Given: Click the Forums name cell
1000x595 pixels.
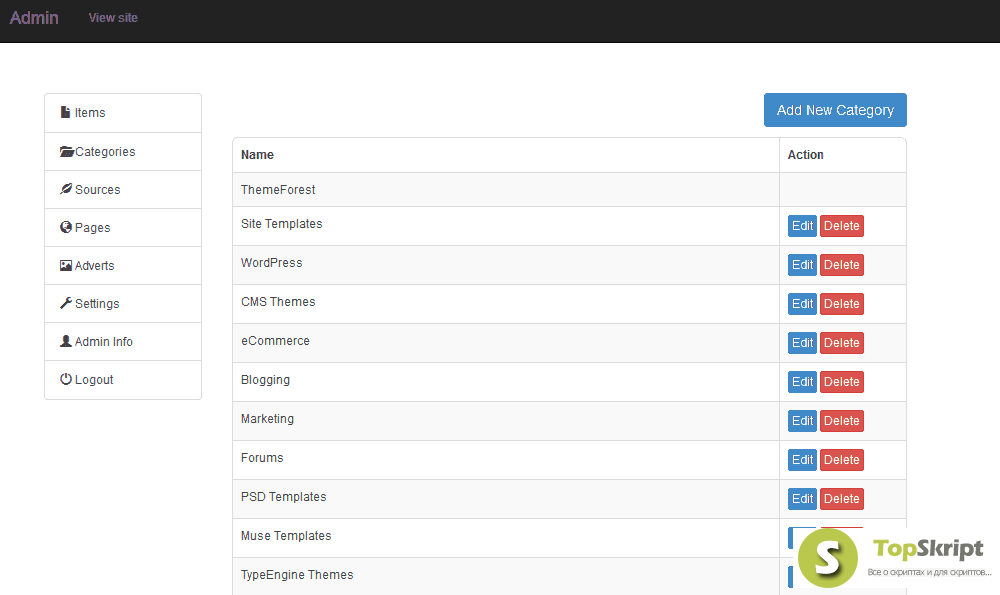Looking at the screenshot, I should pos(506,459).
